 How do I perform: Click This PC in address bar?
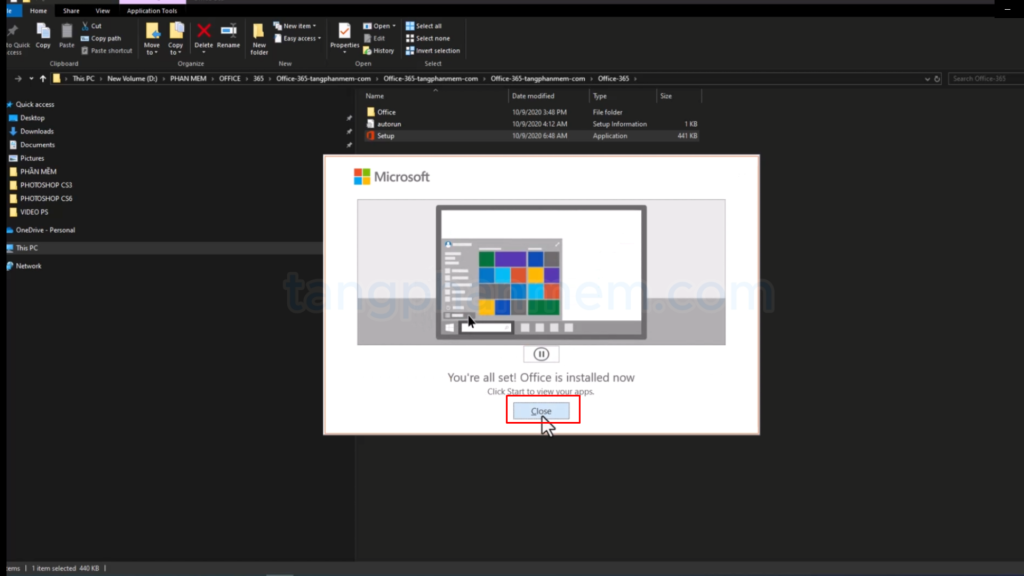(x=84, y=78)
